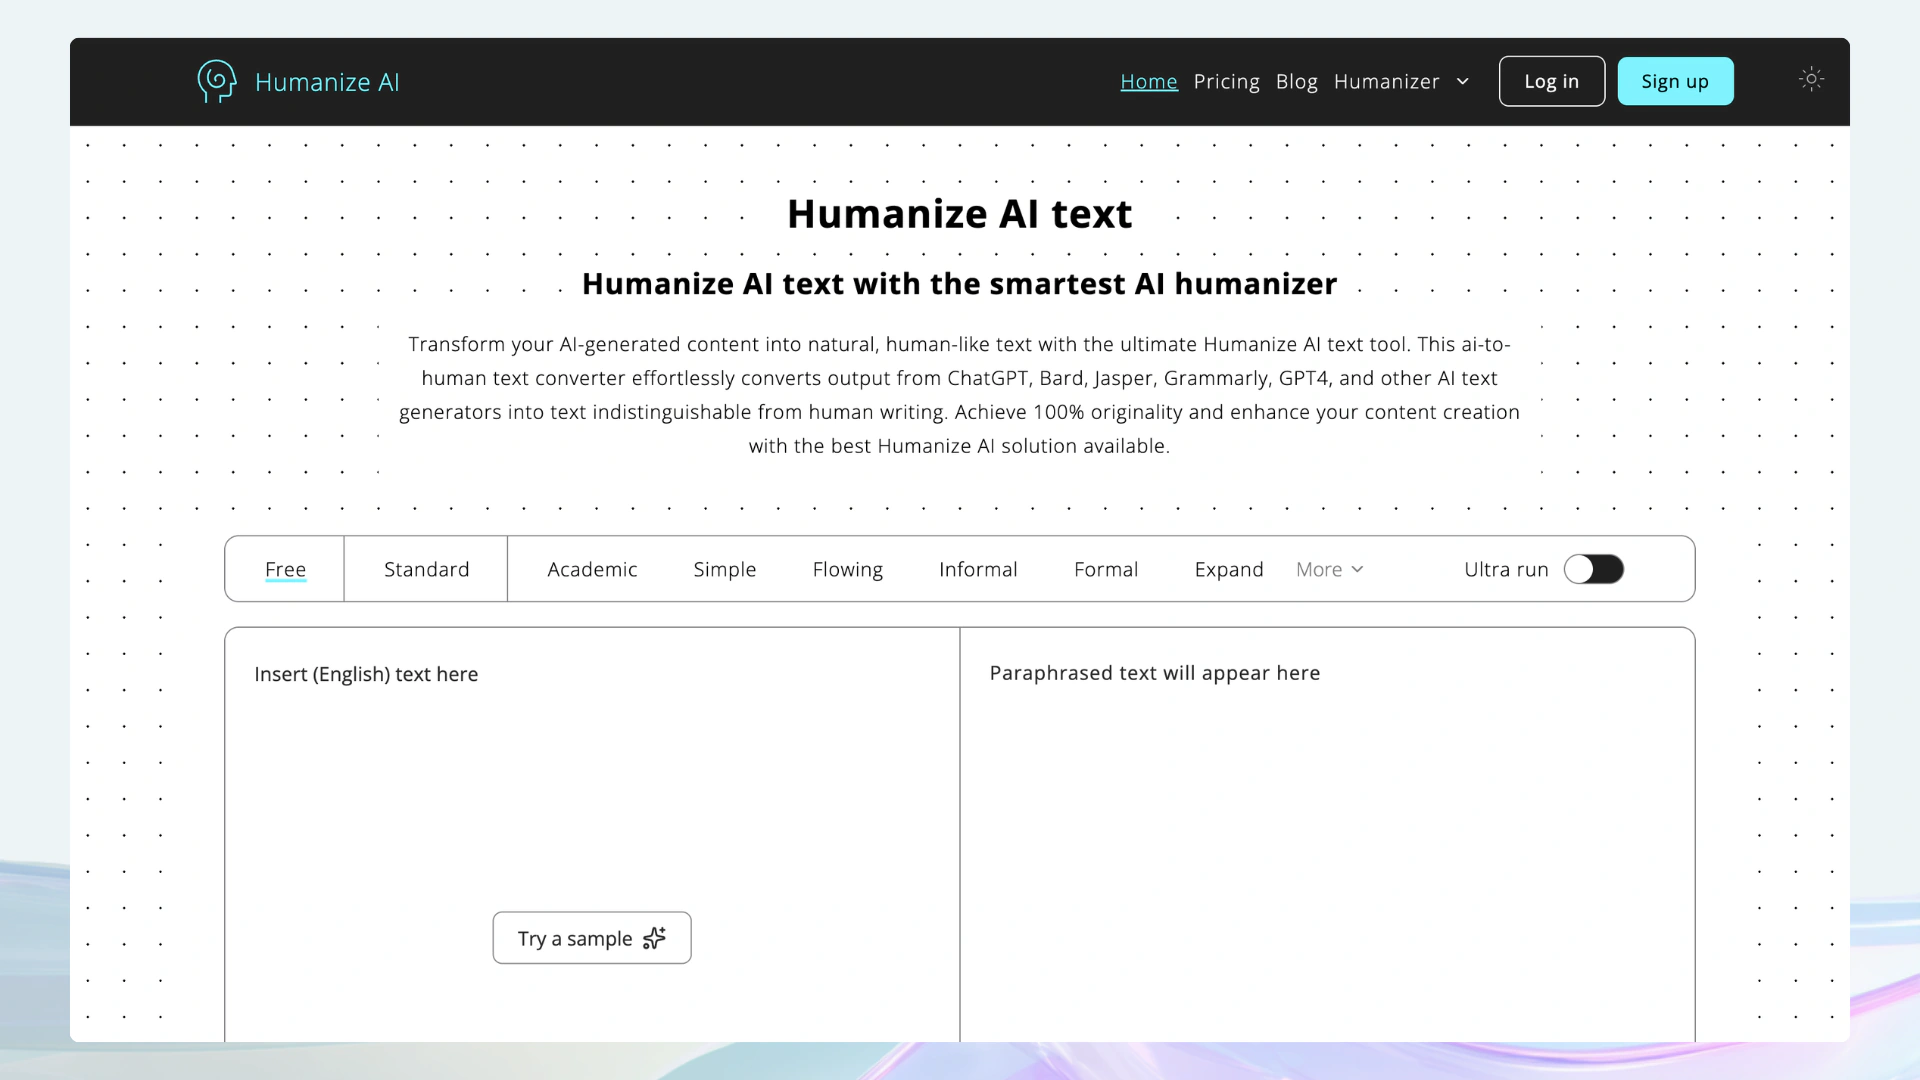Go to the Pricing page
This screenshot has height=1080, width=1920.
1226,82
